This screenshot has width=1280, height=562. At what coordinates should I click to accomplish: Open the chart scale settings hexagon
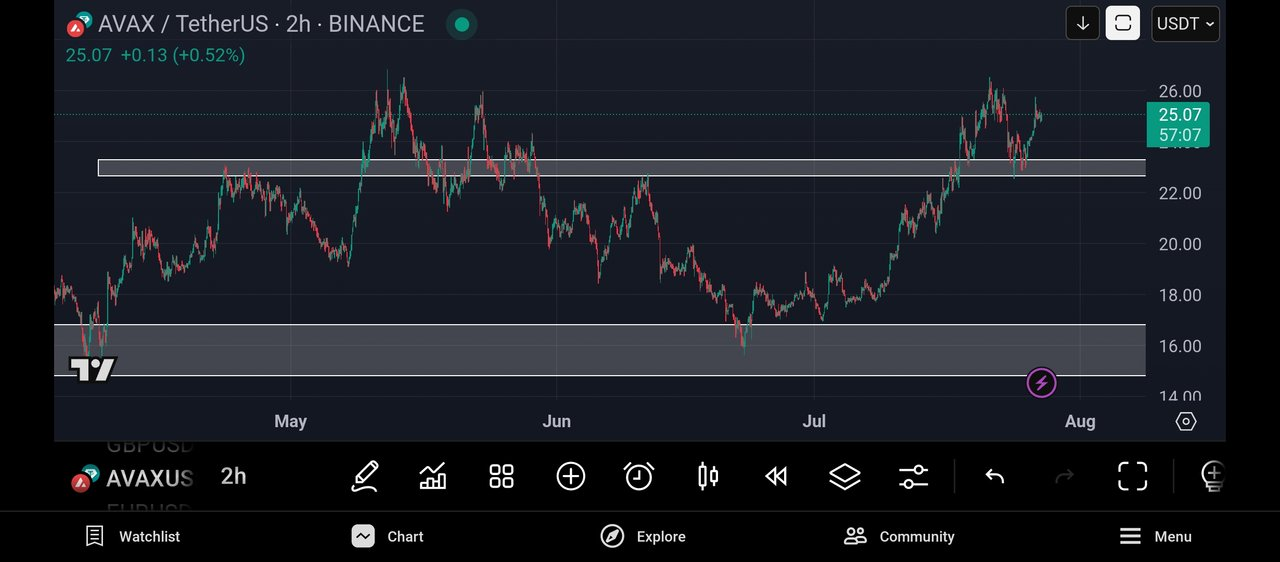click(x=1186, y=421)
